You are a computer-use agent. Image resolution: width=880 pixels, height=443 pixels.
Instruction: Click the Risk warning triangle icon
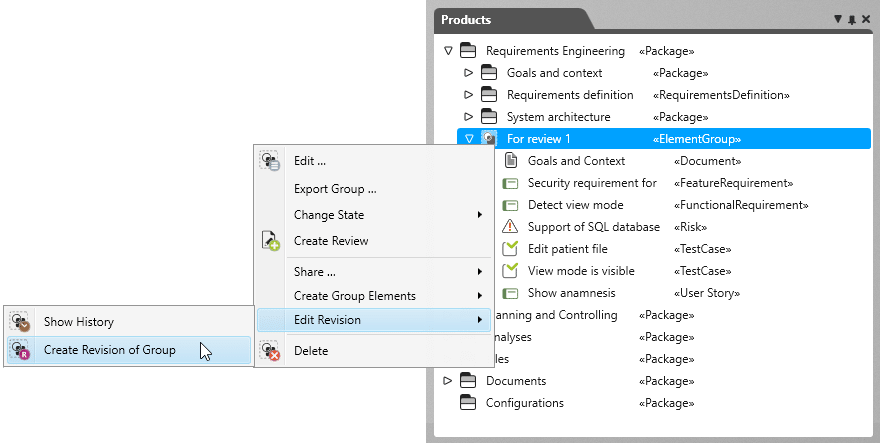click(510, 227)
